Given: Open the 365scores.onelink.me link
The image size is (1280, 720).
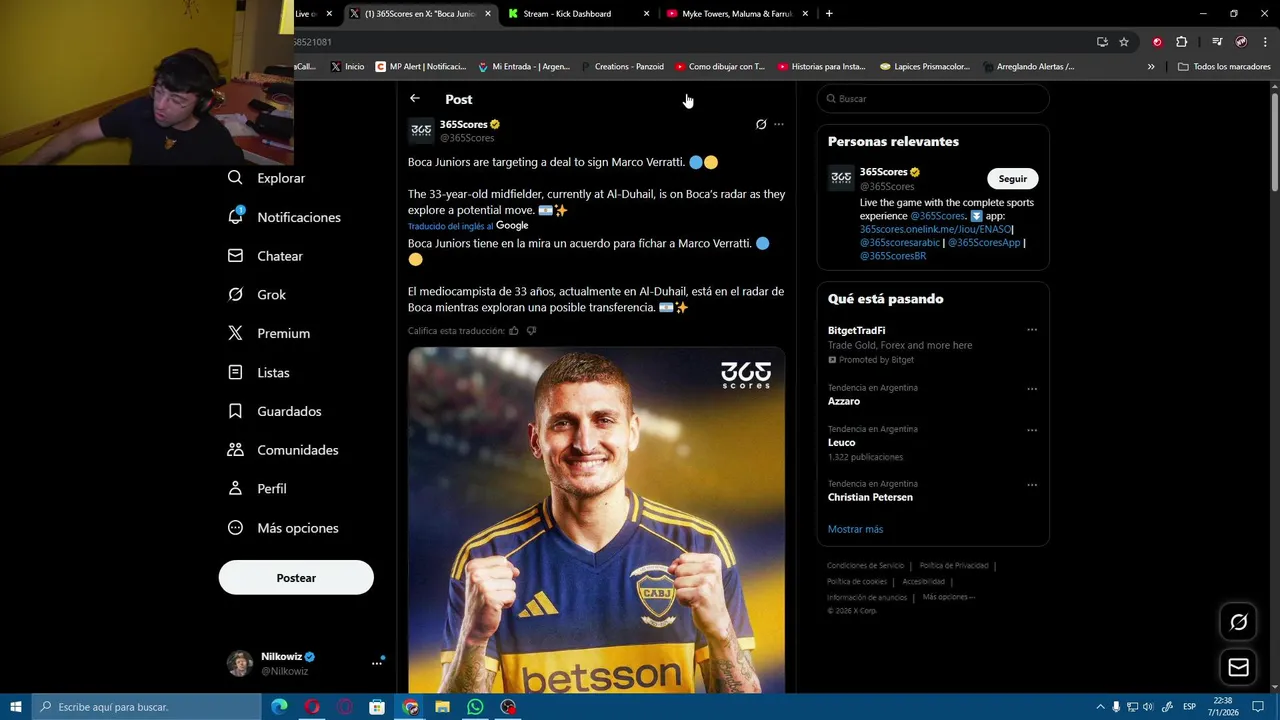Looking at the screenshot, I should click(936, 229).
